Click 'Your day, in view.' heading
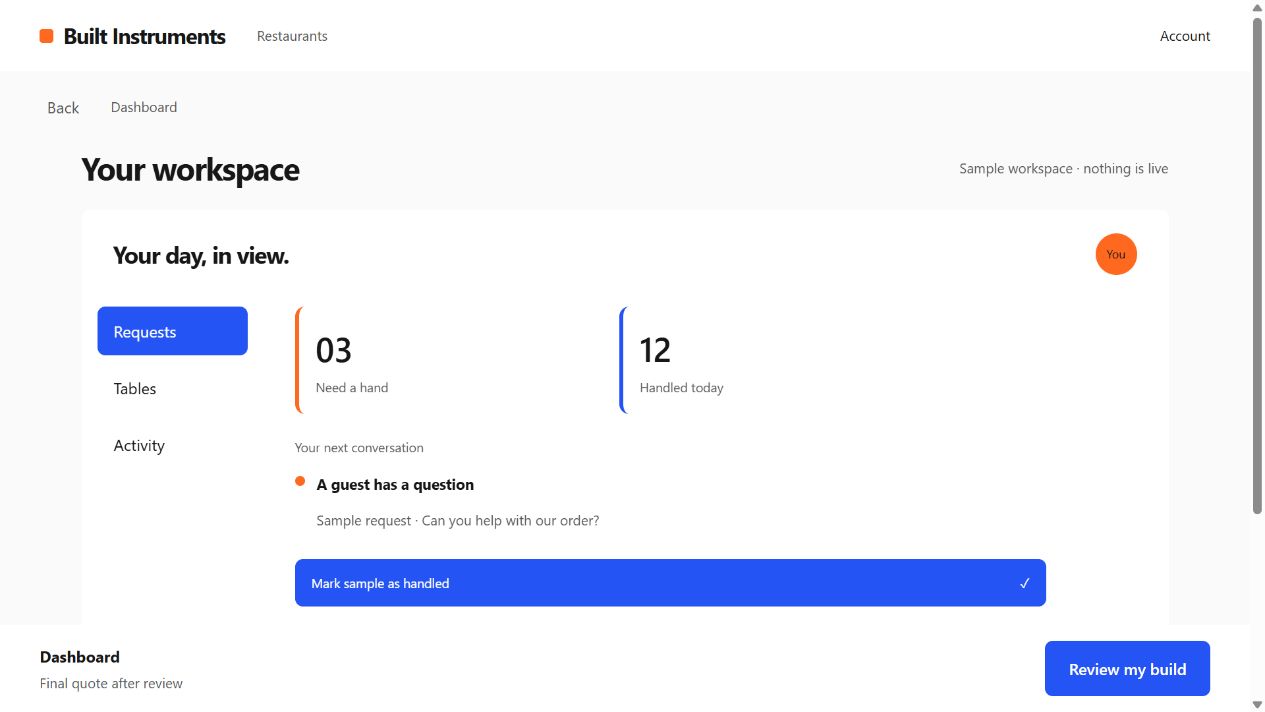Screen dimensions: 1265x712 (x=201, y=255)
